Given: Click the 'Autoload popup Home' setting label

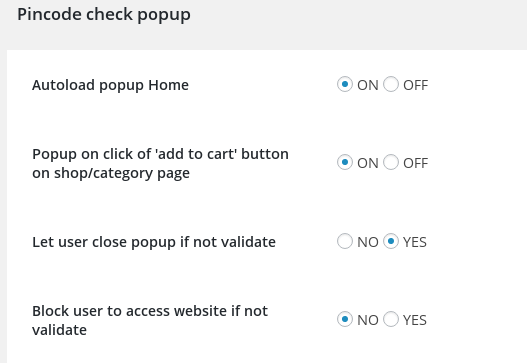Looking at the screenshot, I should click(x=110, y=85).
